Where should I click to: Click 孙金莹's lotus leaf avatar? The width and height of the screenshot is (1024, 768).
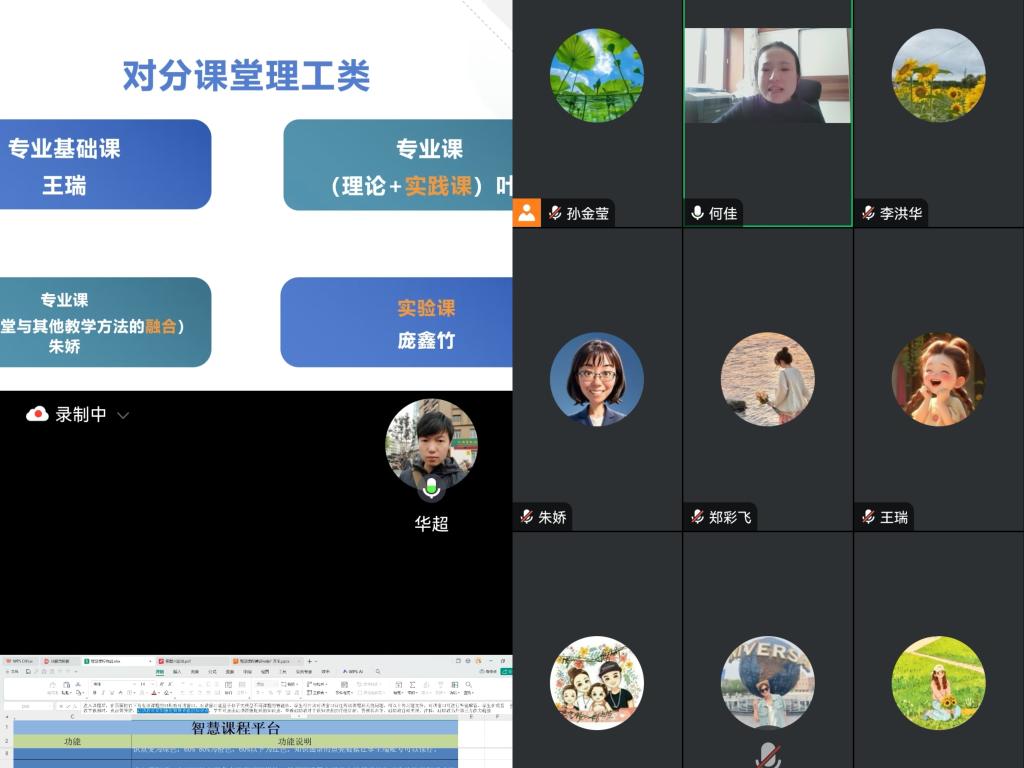pyautogui.click(x=597, y=75)
